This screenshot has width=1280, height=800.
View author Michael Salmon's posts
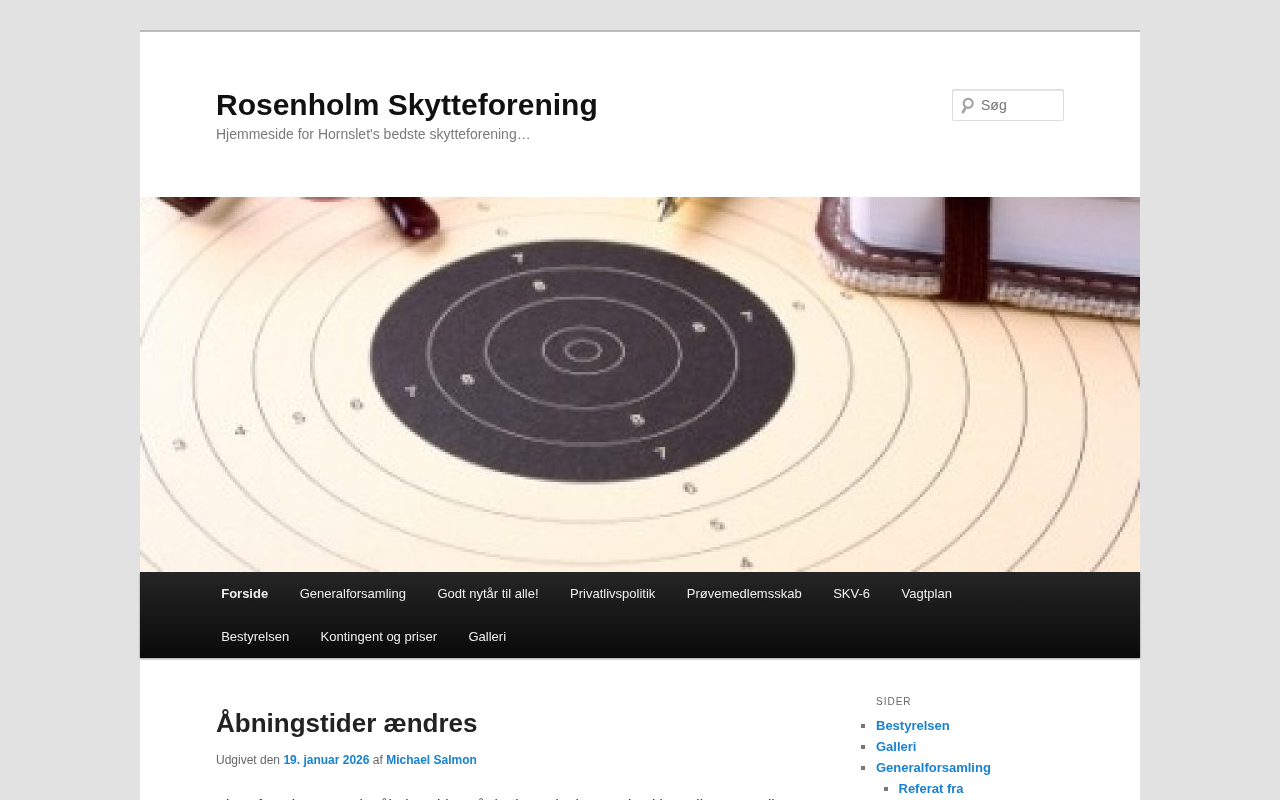click(x=431, y=760)
